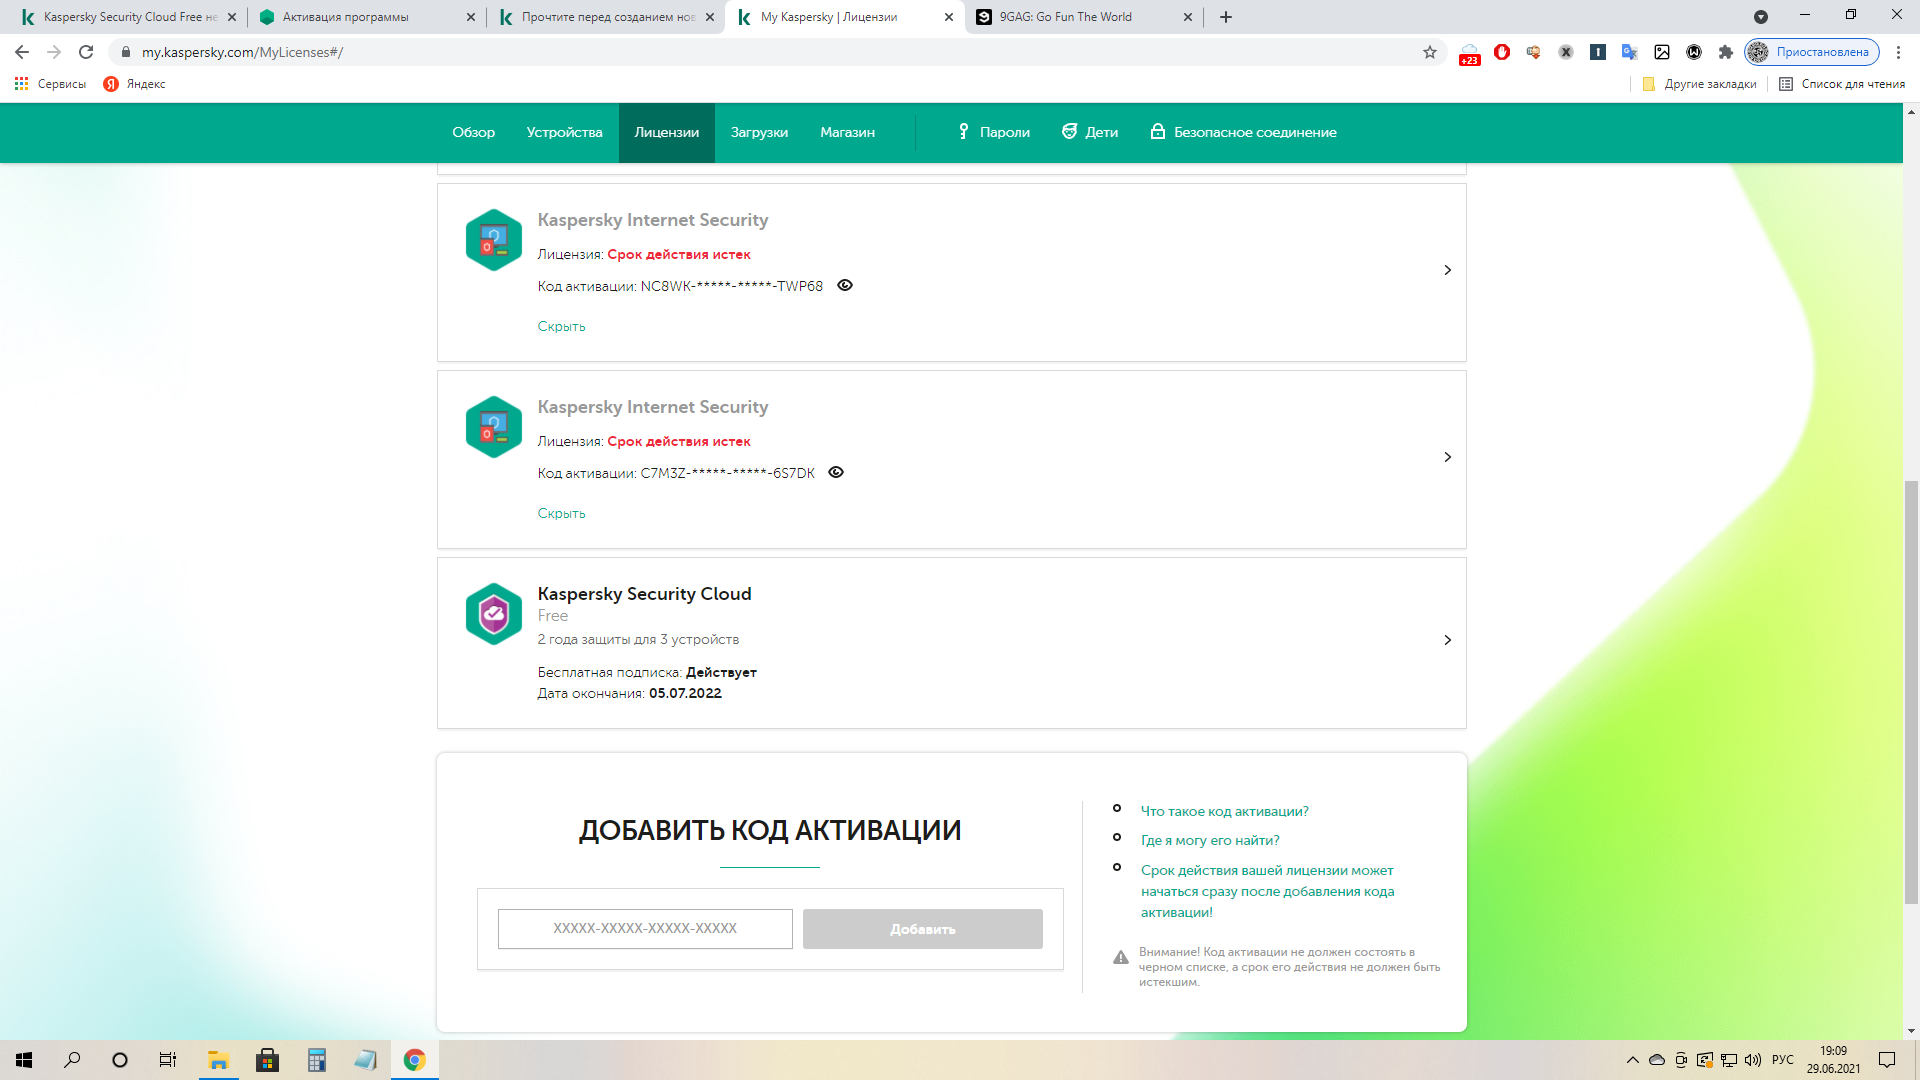
Task: Click the page vertical scrollbar
Action: (x=1911, y=692)
